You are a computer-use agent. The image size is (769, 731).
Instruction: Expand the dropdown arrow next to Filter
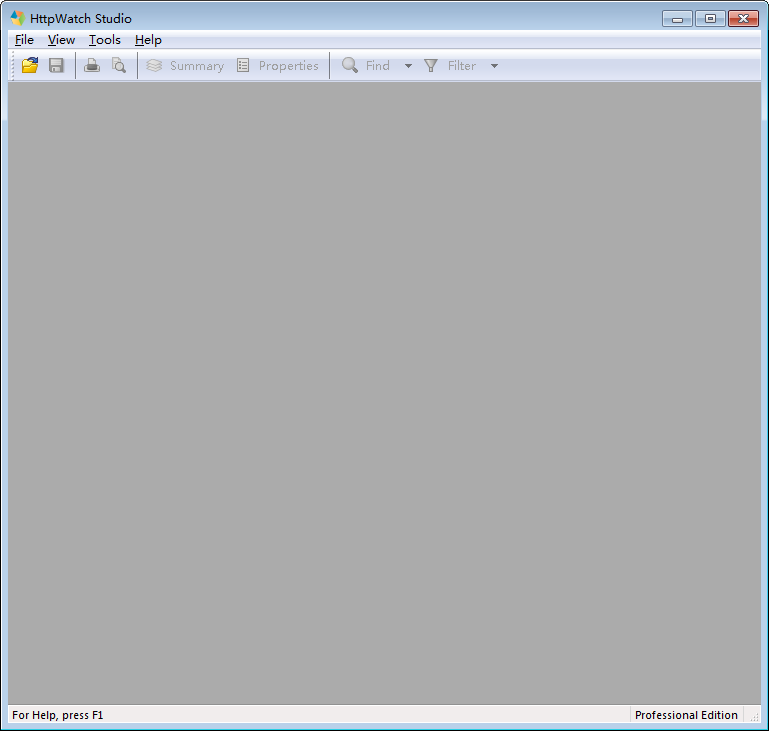(x=494, y=66)
